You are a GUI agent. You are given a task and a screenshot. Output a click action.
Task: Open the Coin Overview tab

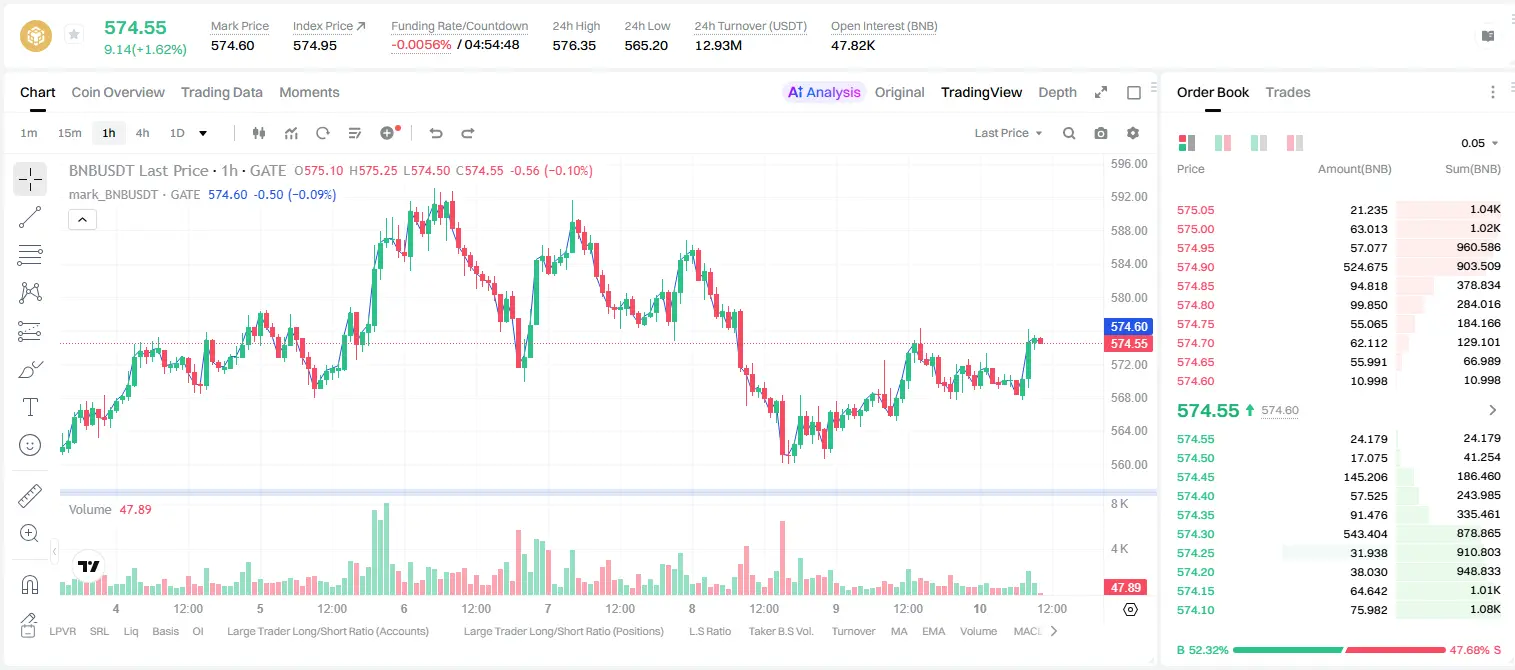(118, 92)
